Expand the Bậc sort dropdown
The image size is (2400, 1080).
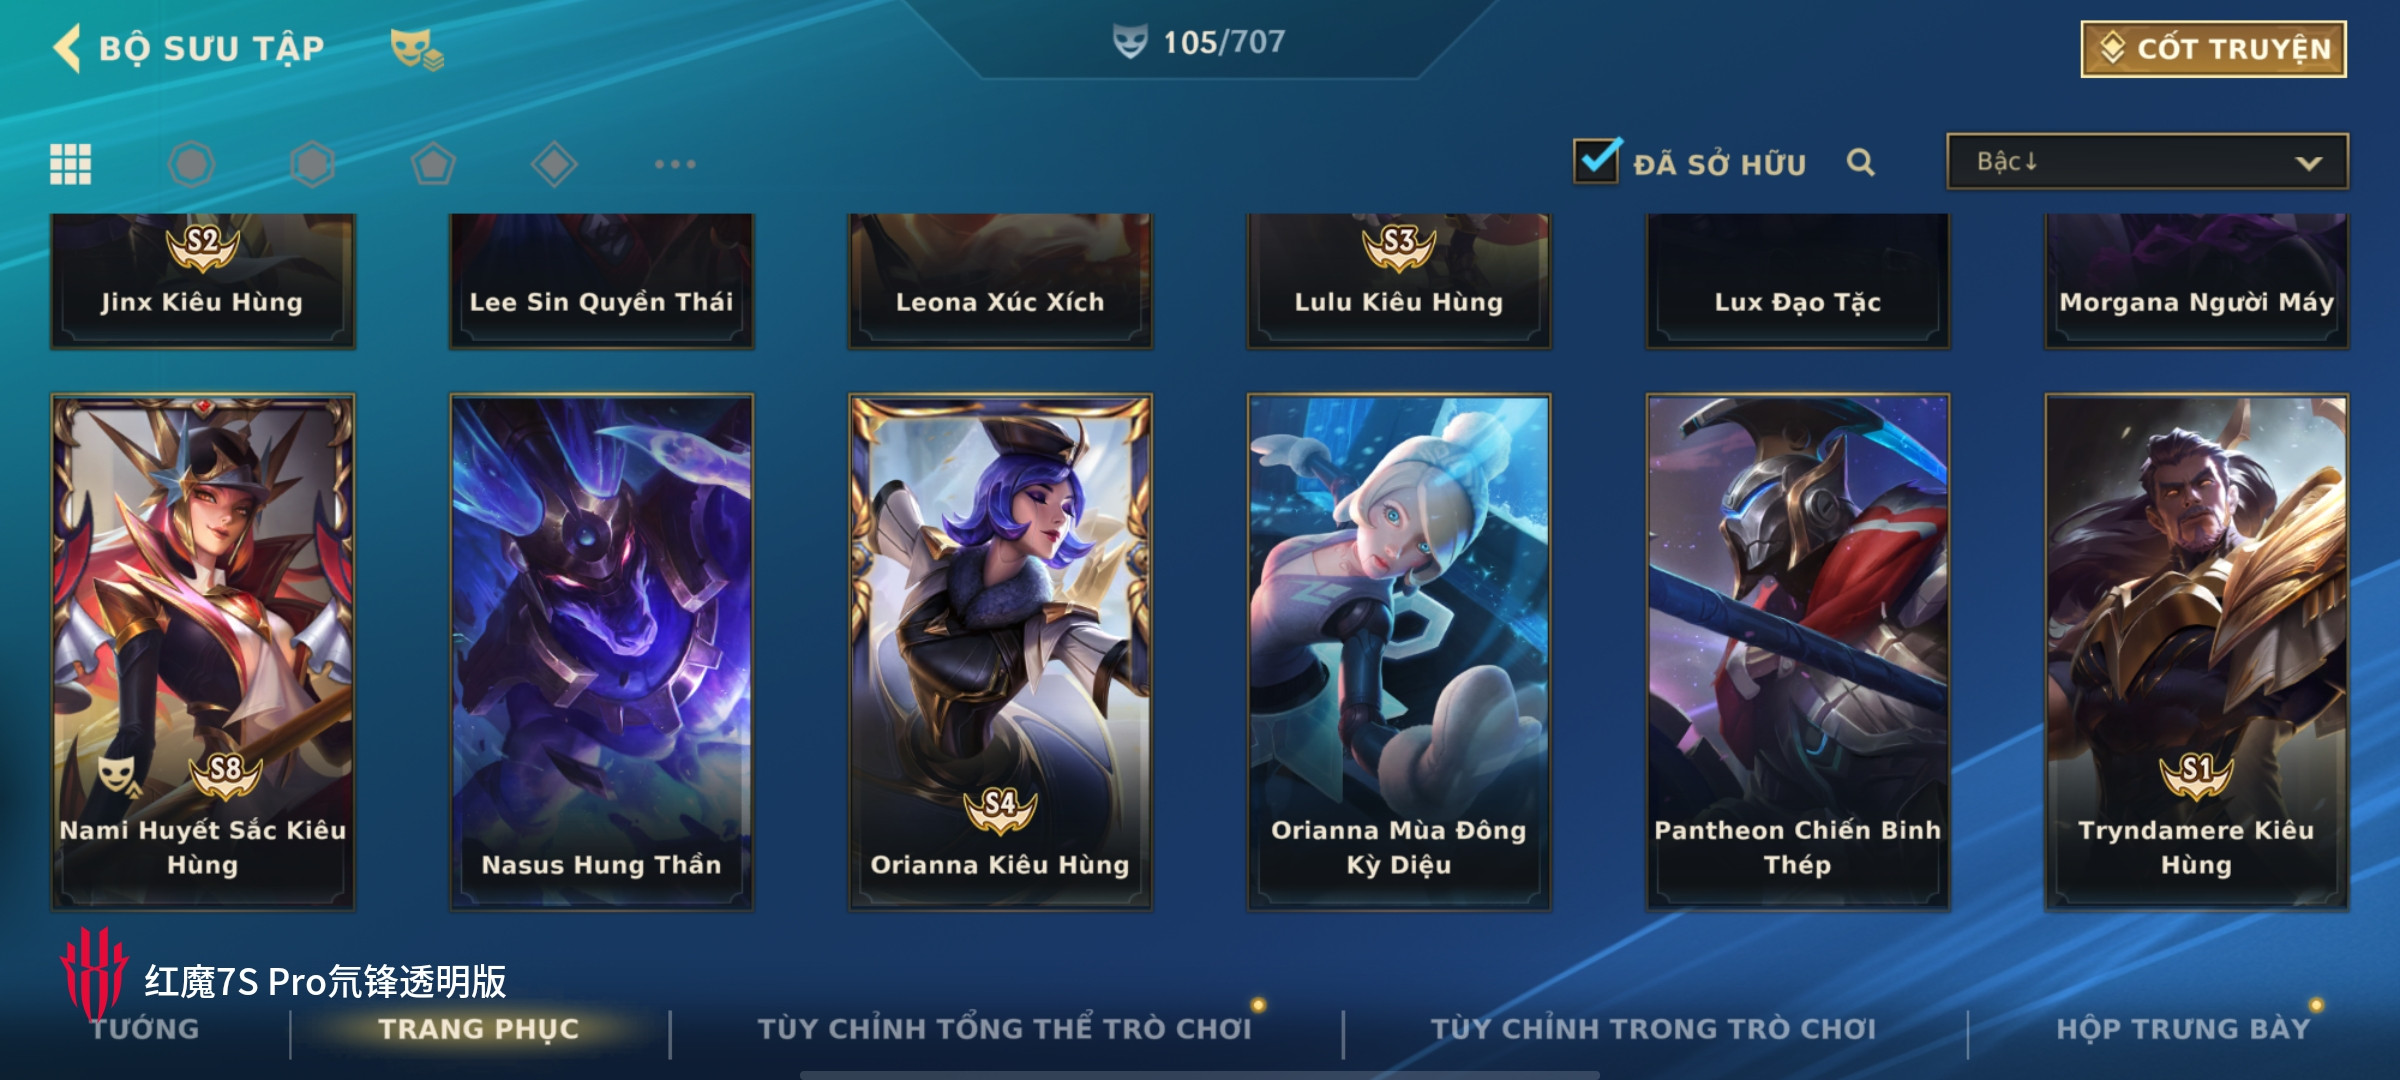(2147, 161)
